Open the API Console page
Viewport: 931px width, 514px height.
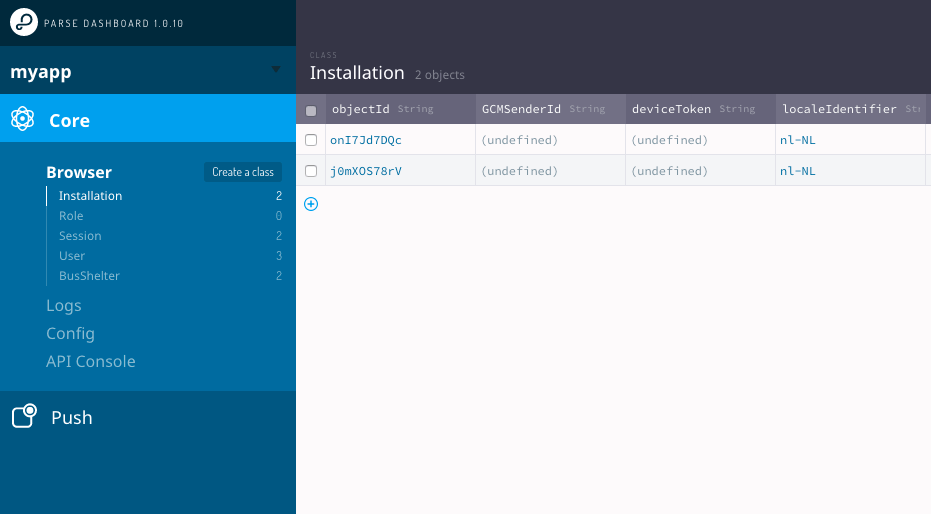point(91,361)
